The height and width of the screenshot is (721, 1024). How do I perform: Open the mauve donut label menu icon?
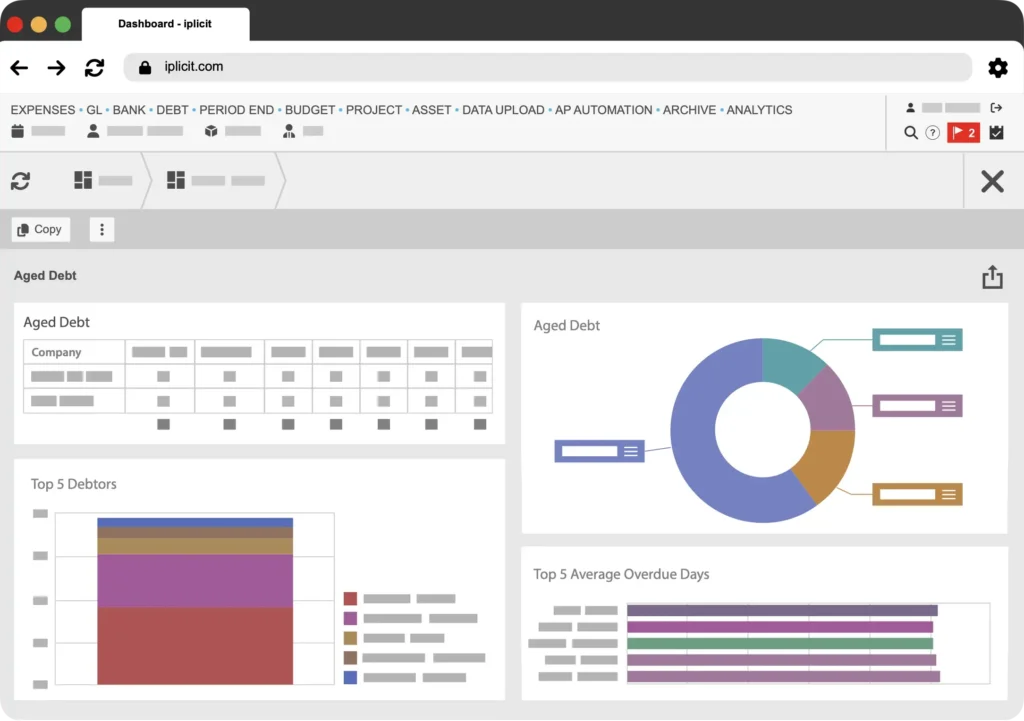coord(948,406)
